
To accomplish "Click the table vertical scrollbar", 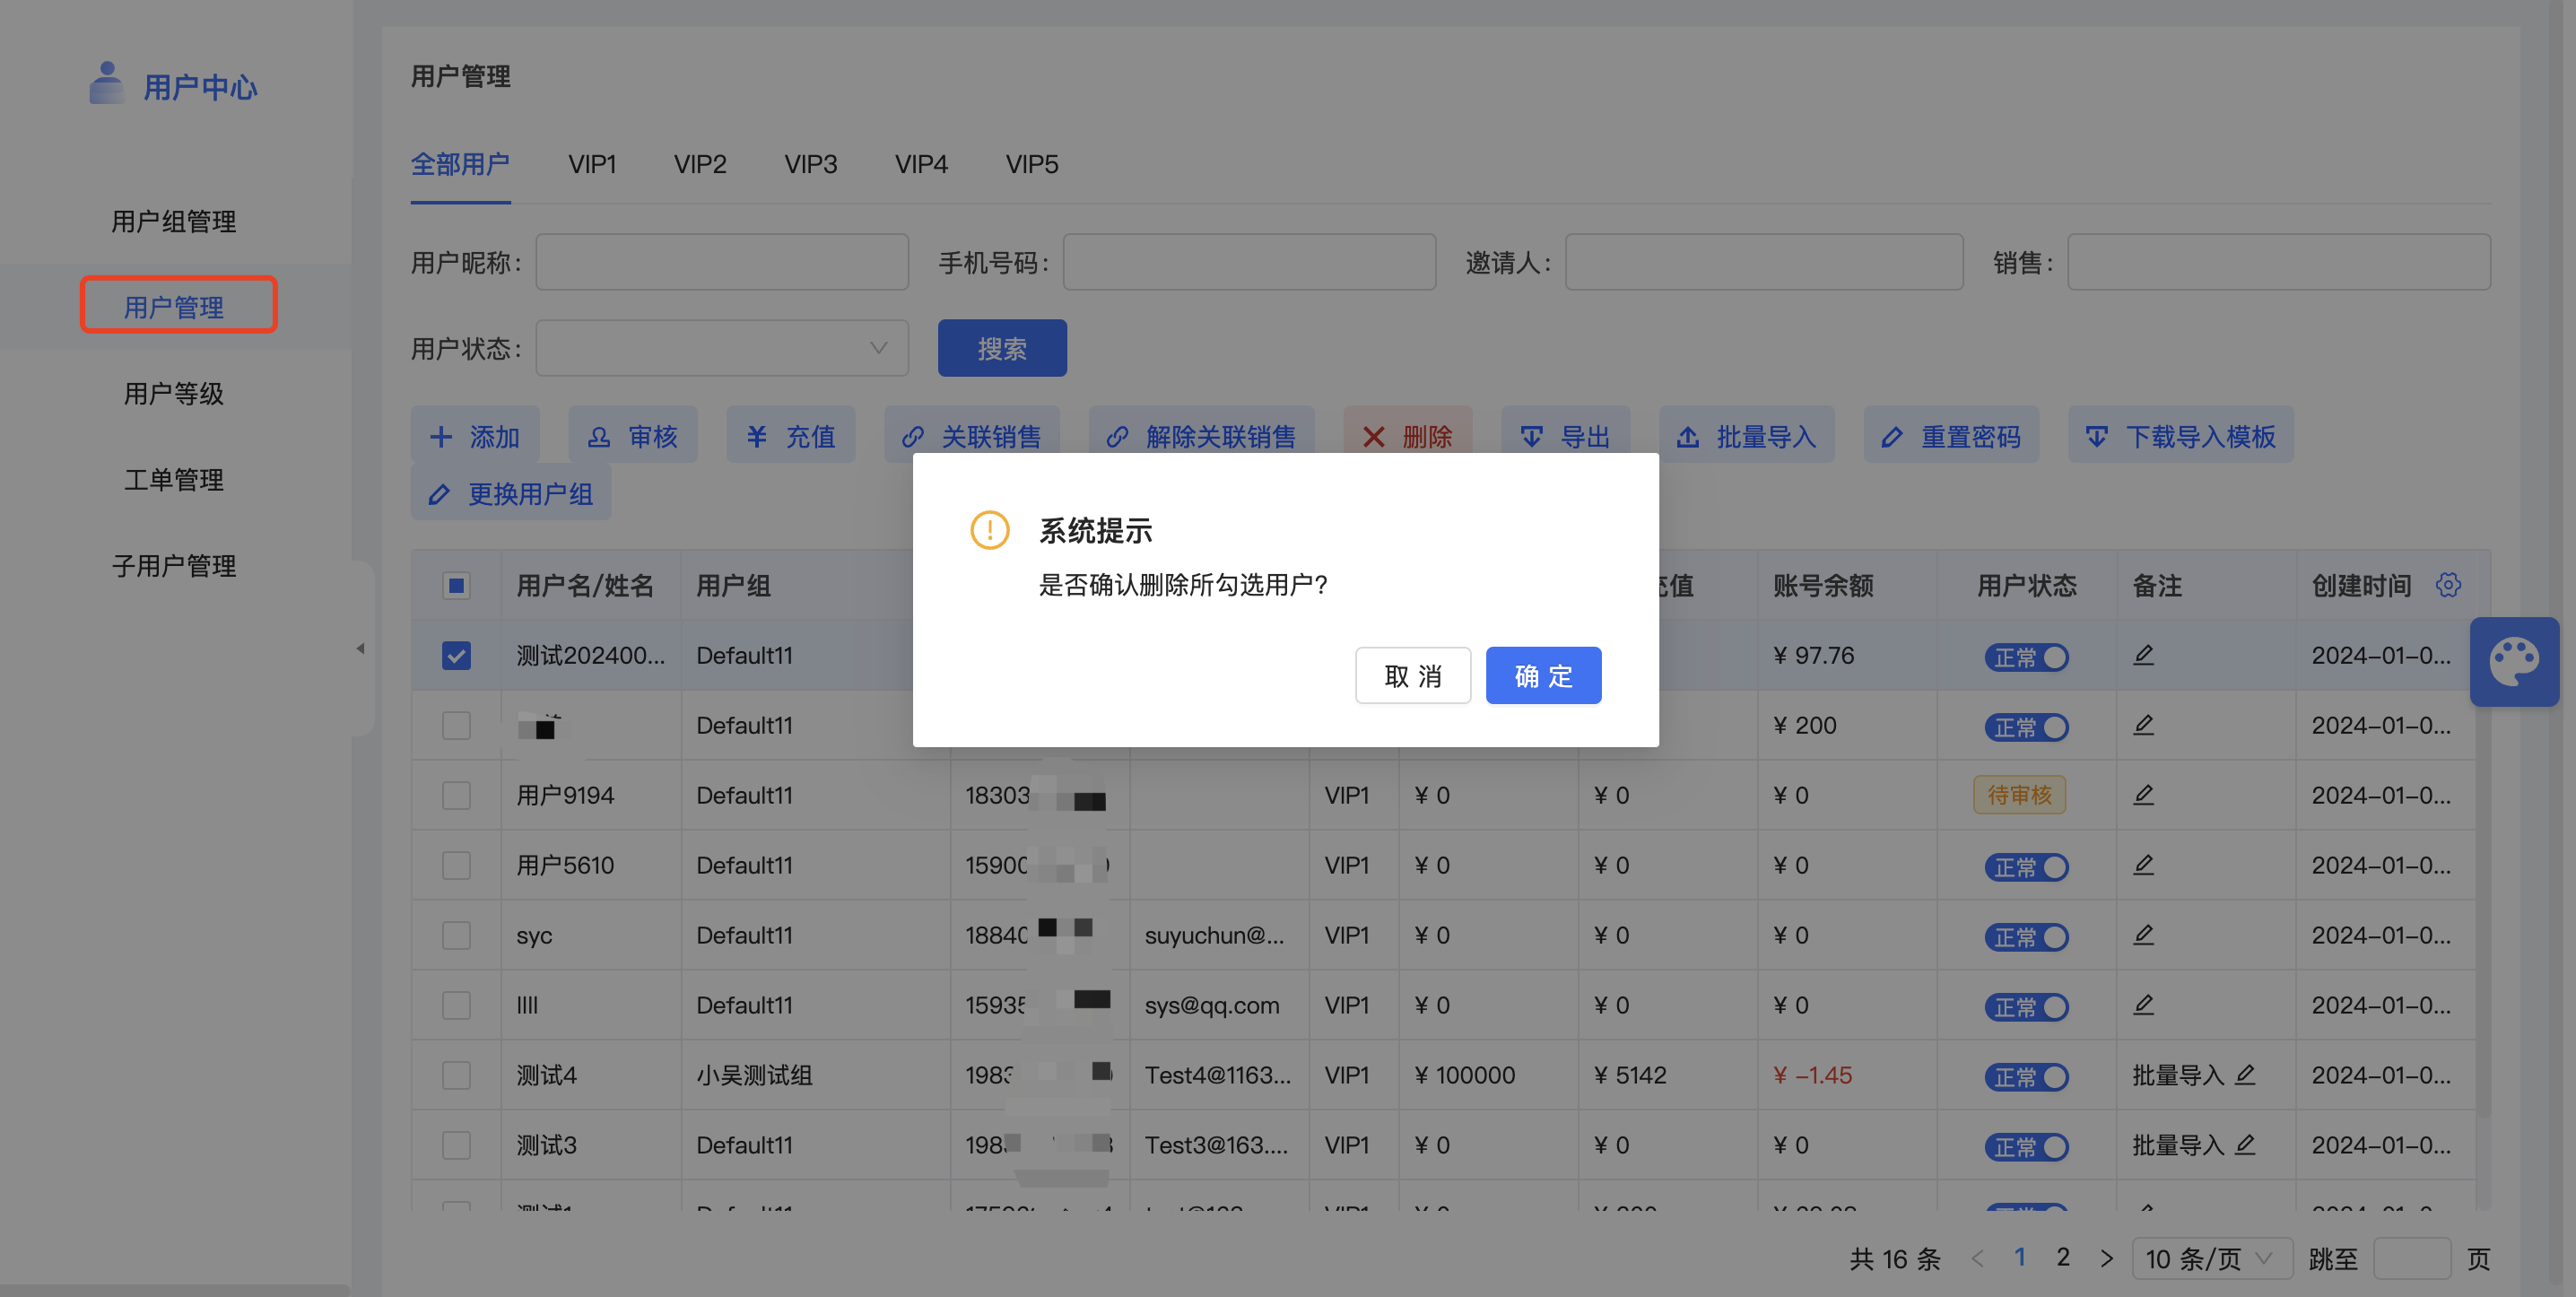I will point(2483,870).
